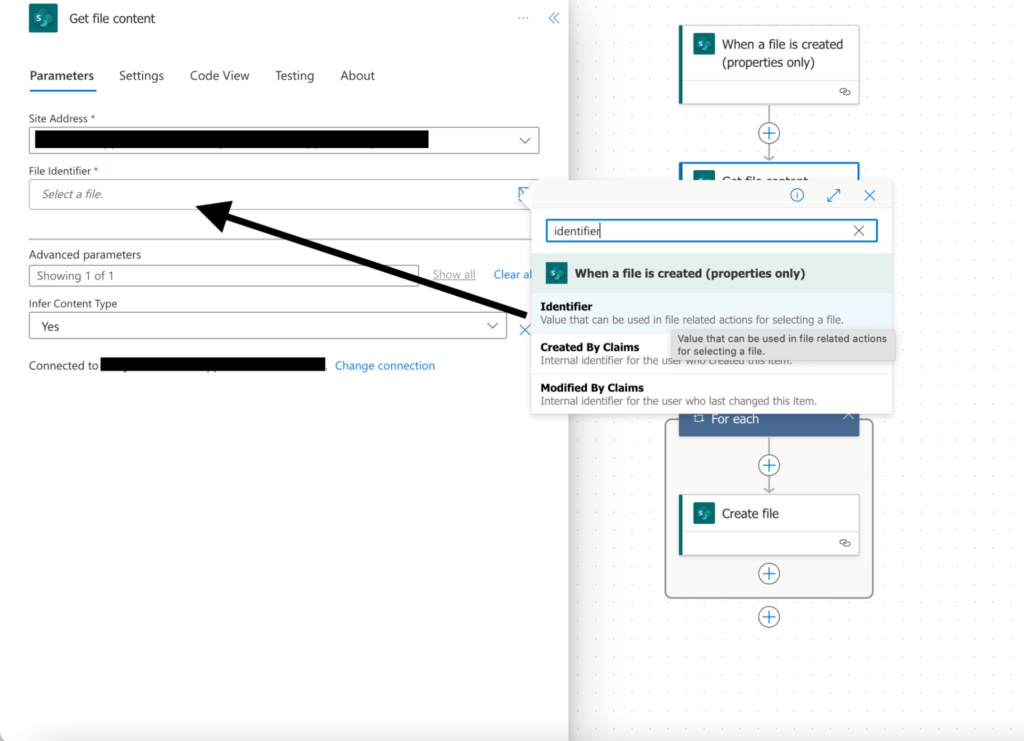1024x741 pixels.
Task: Collapse the action pane with the double chevron
Action: click(554, 17)
